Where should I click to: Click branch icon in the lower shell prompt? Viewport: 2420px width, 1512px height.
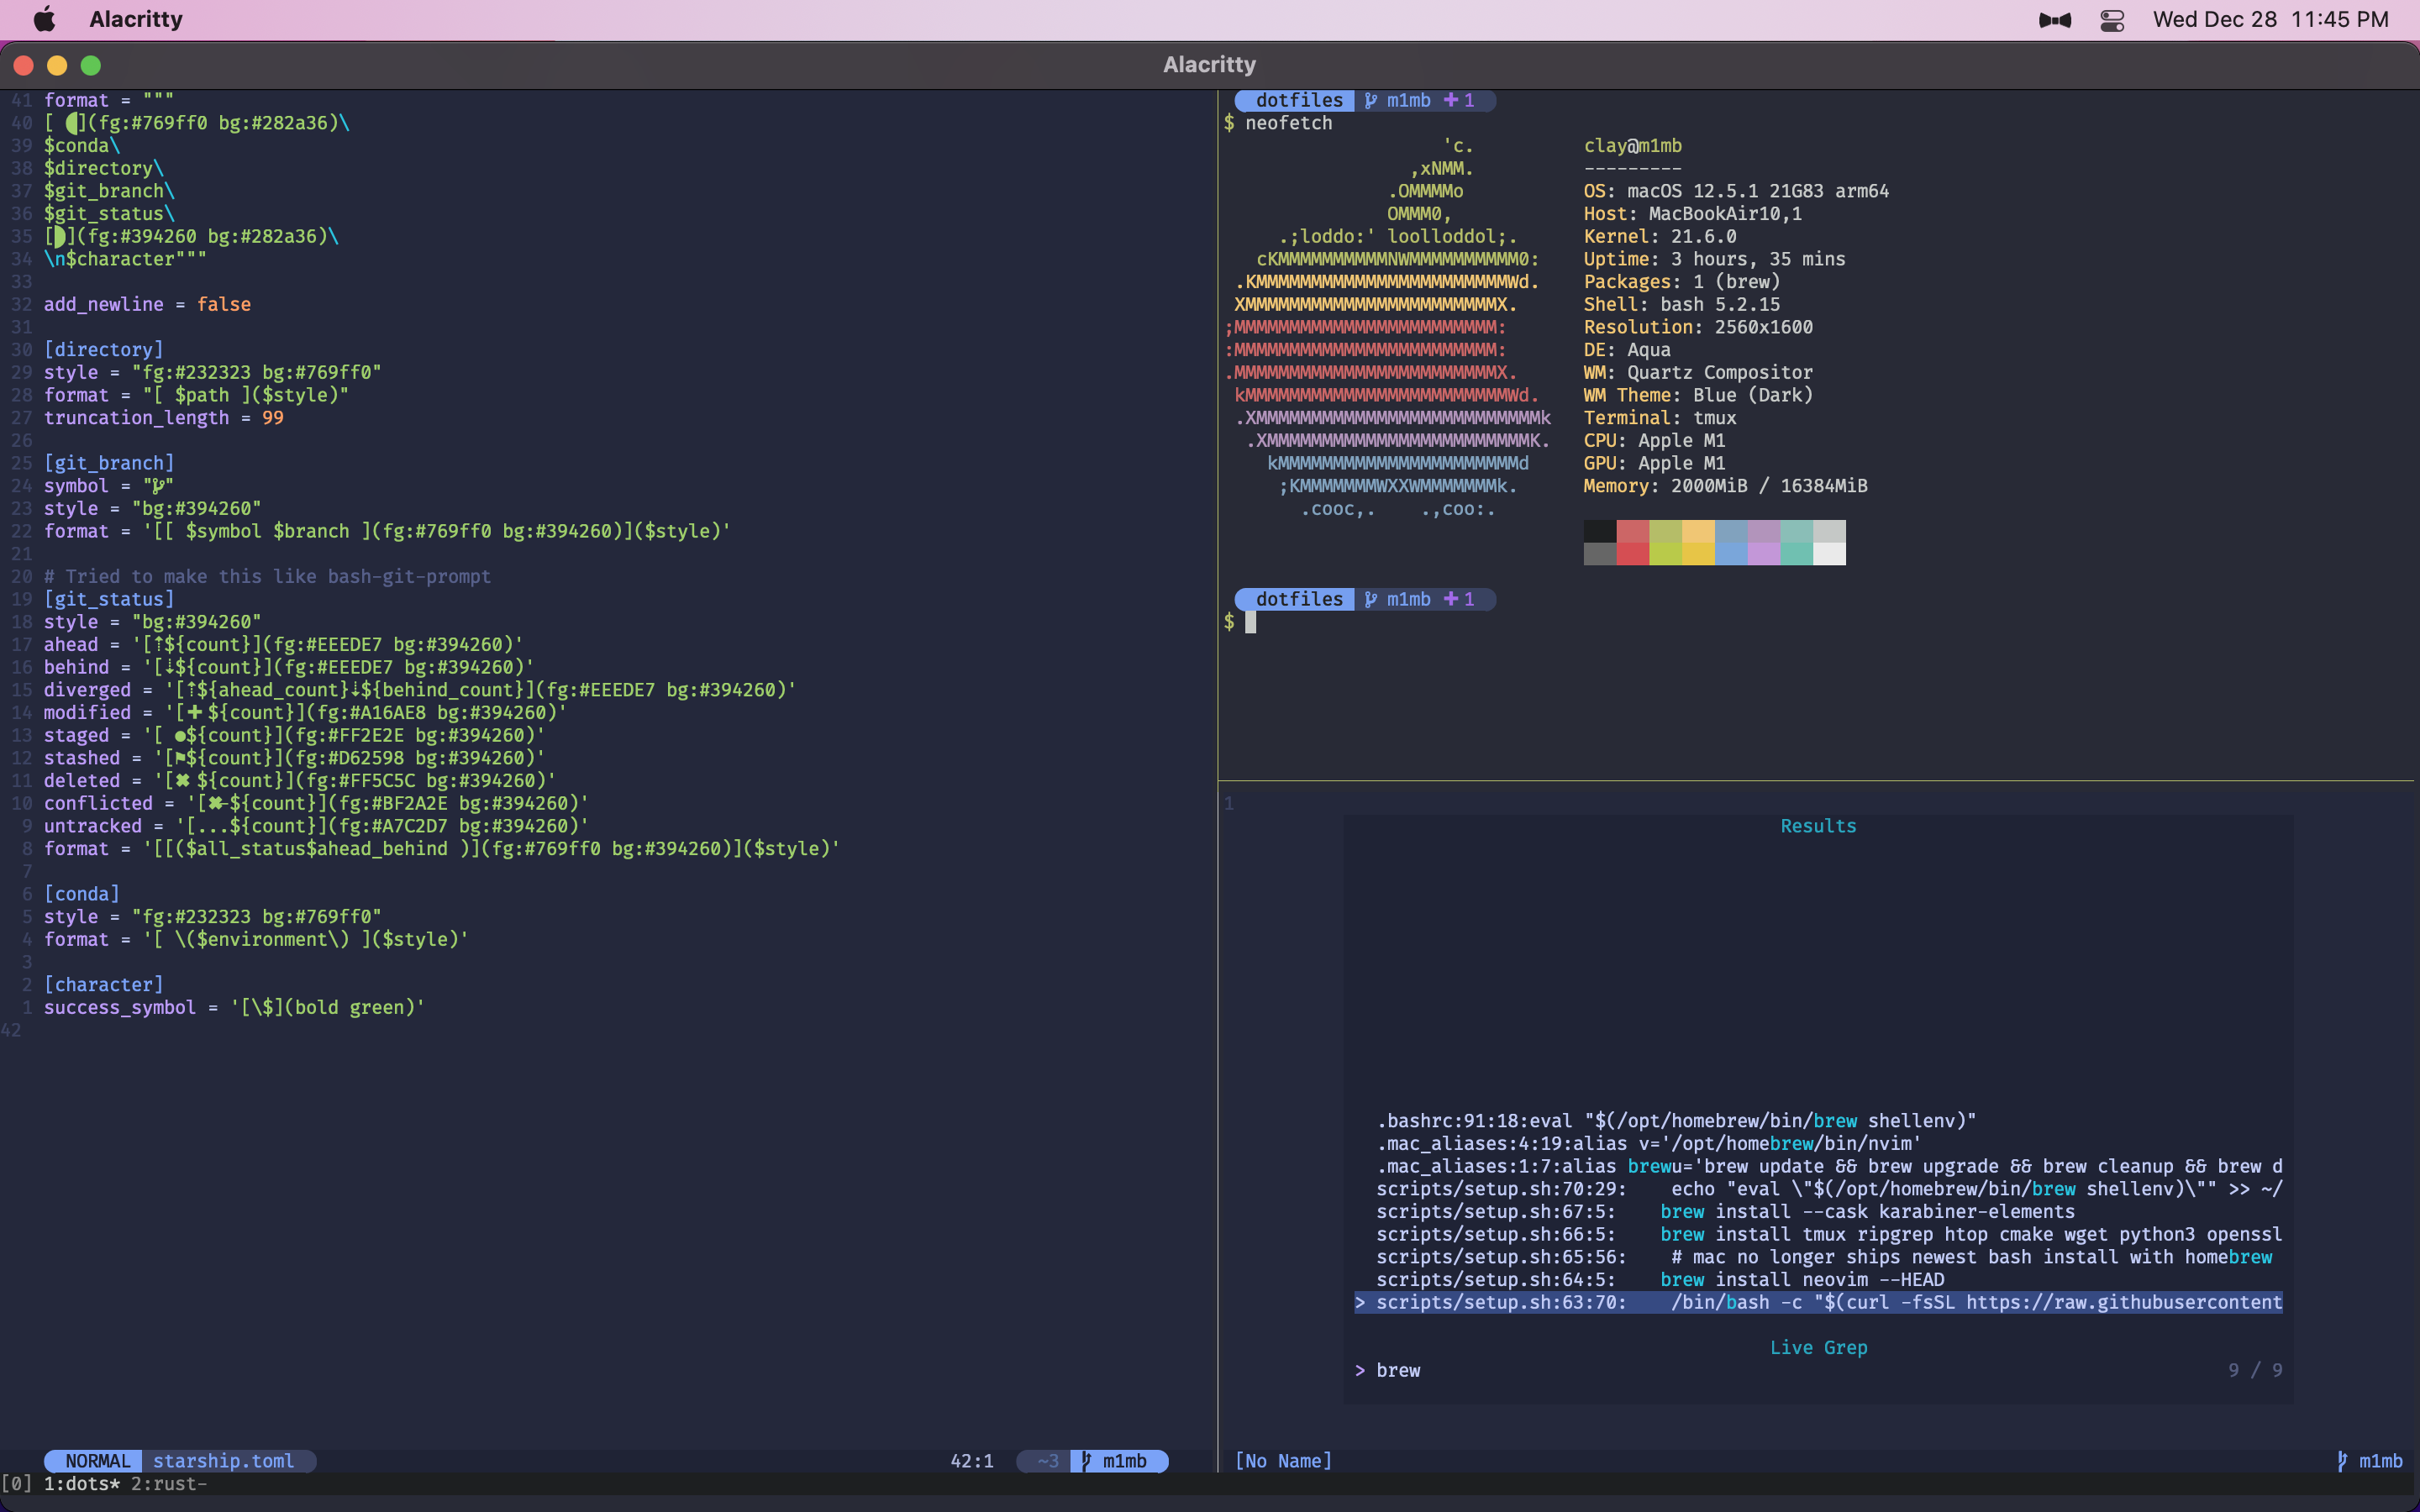point(1371,599)
